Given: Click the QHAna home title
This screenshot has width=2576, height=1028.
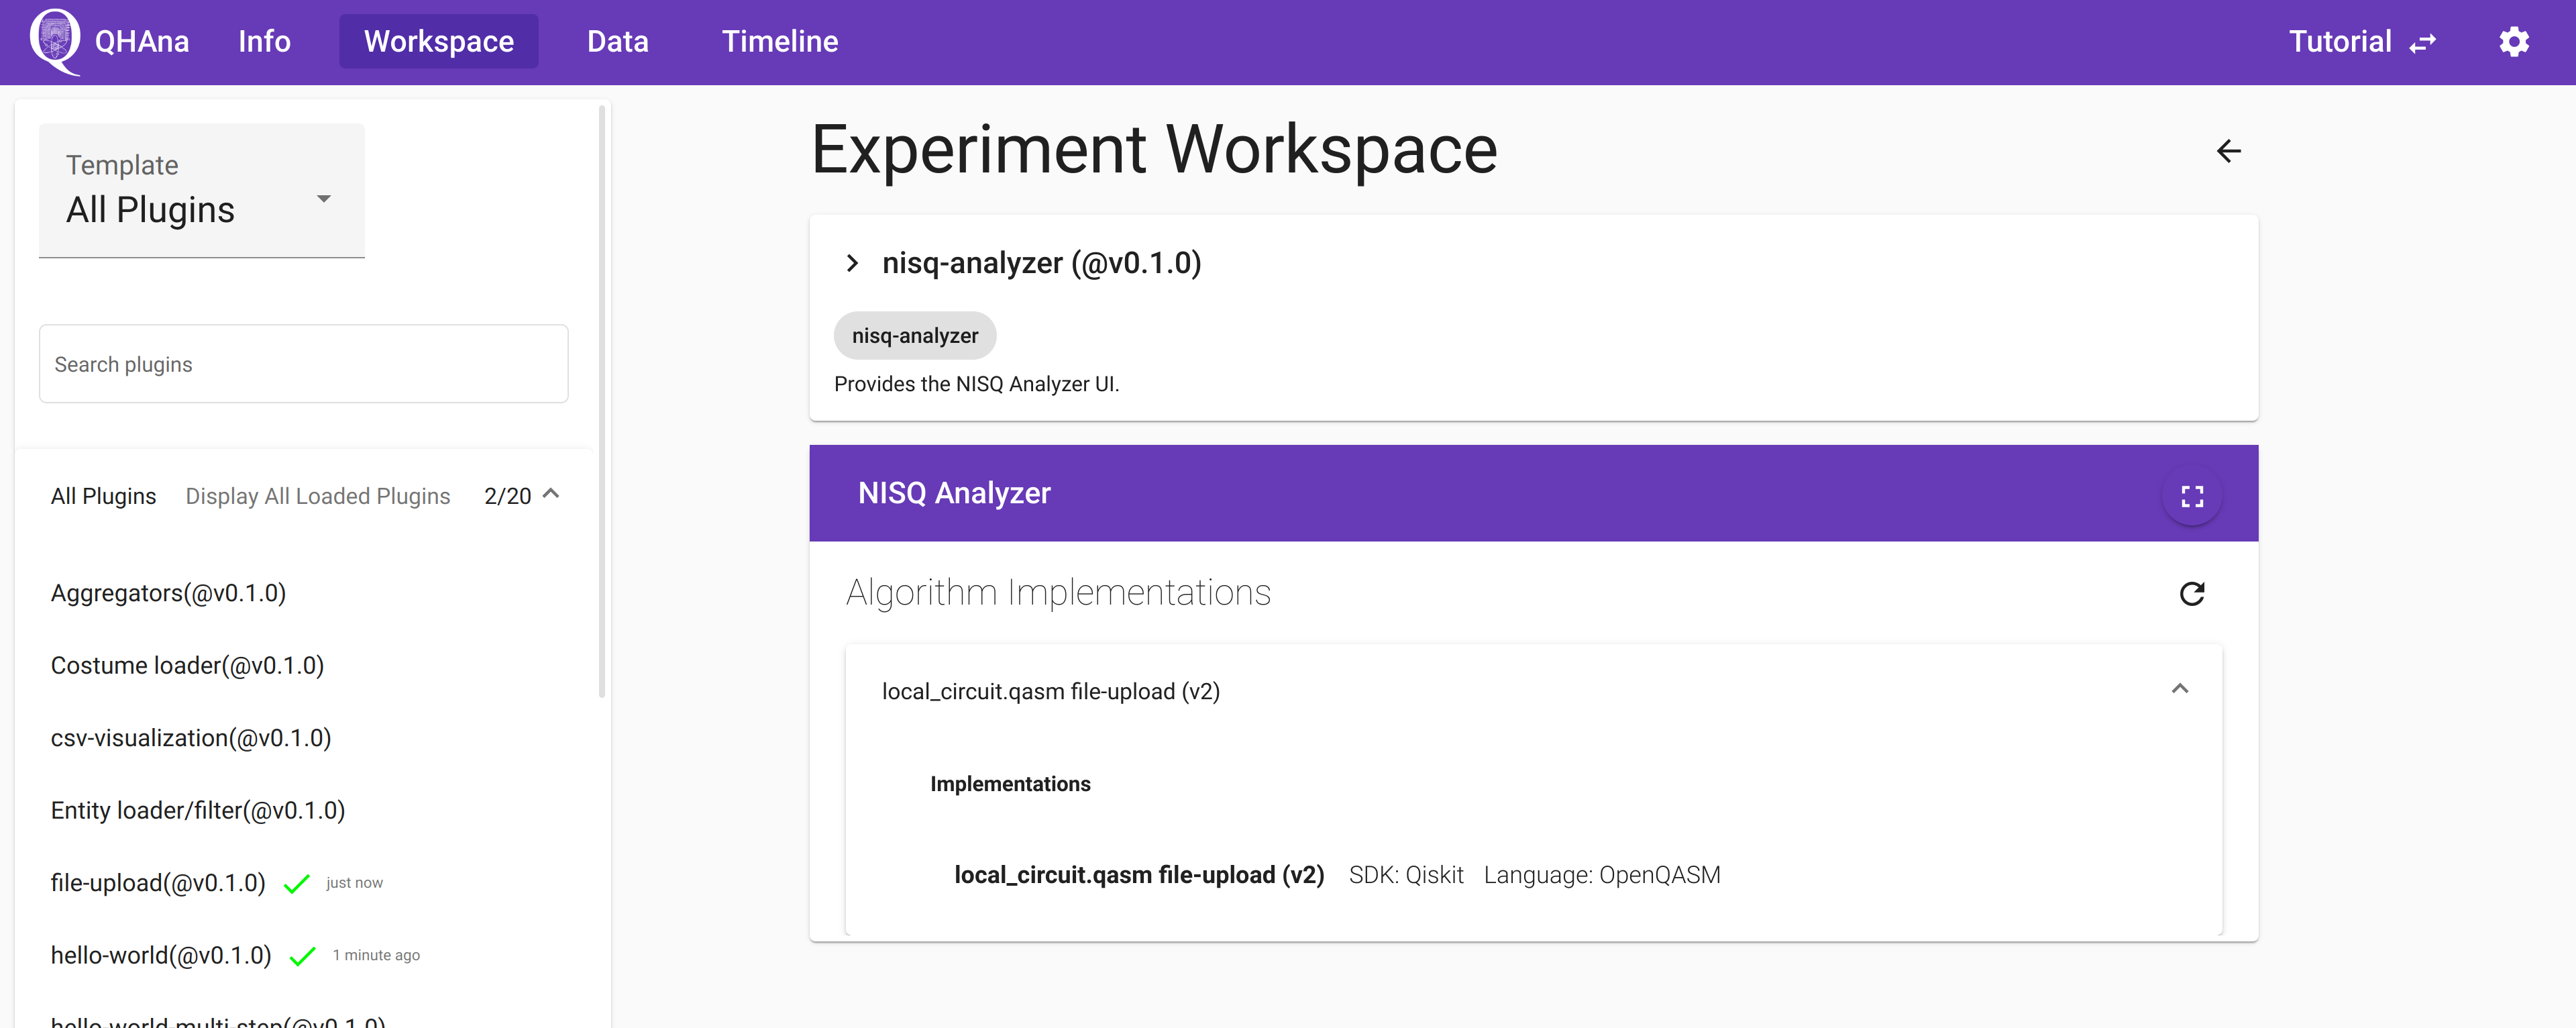Looking at the screenshot, I should pyautogui.click(x=141, y=41).
